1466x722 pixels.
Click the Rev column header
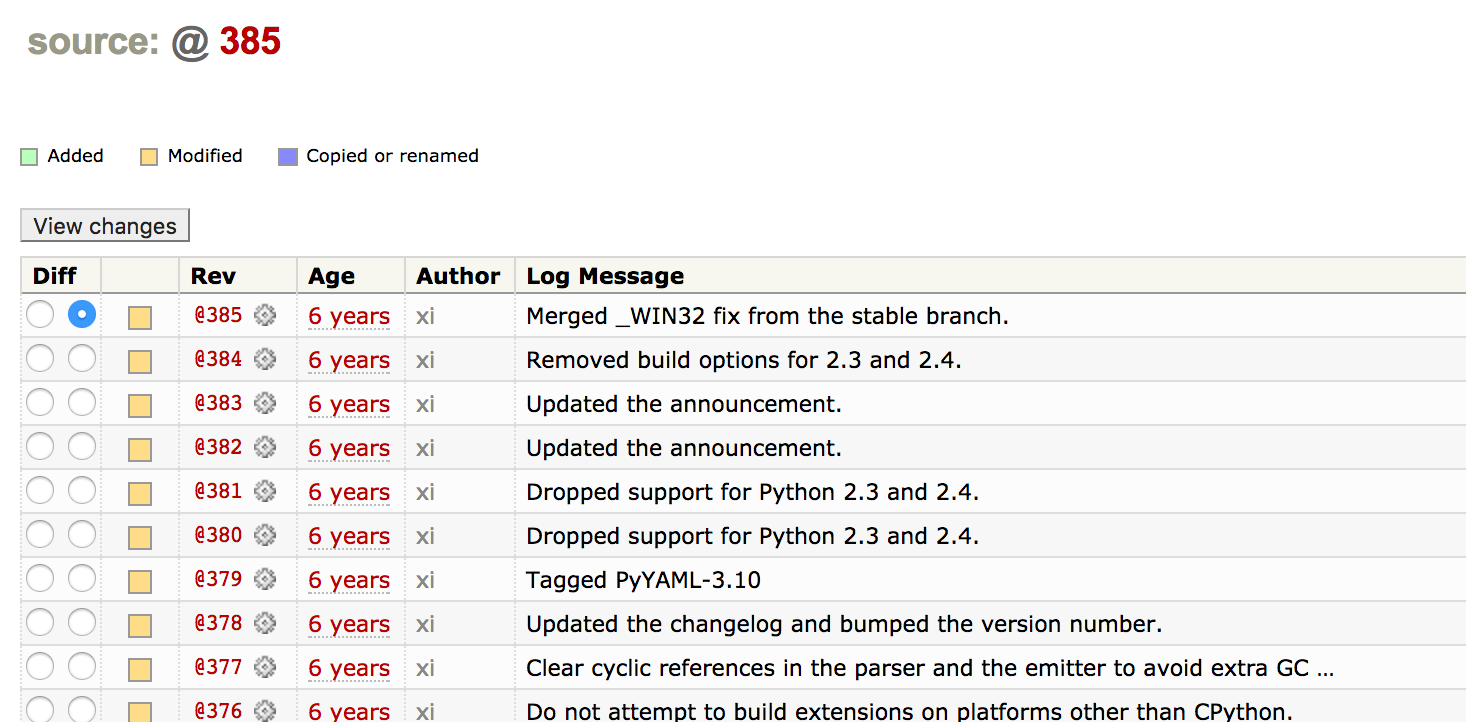coord(213,276)
